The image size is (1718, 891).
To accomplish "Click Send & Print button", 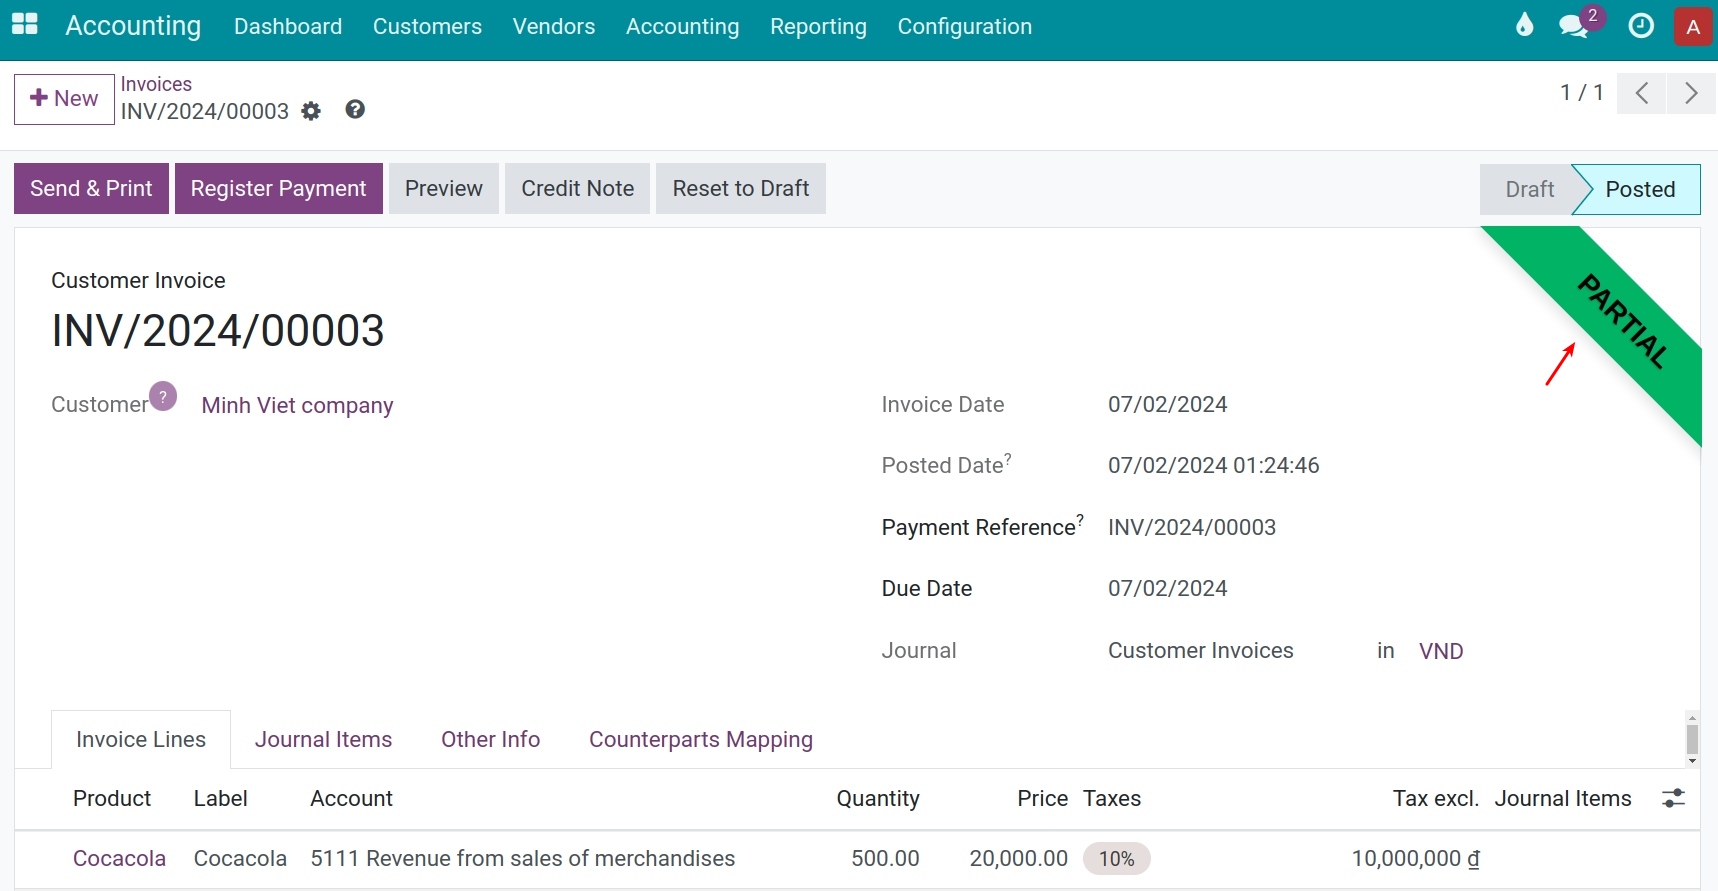I will (x=91, y=188).
